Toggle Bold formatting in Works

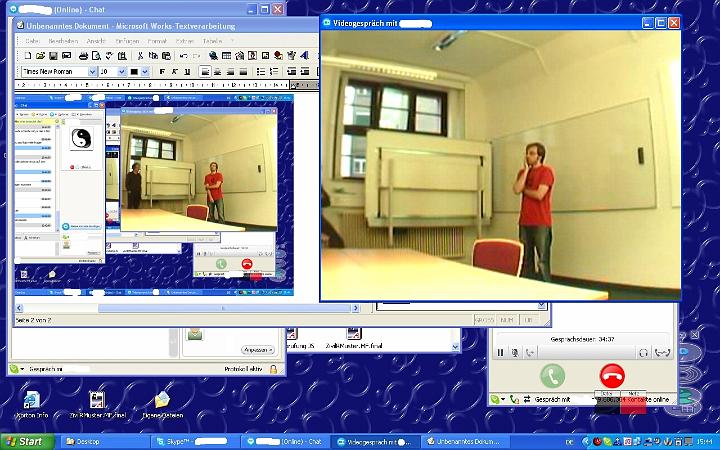point(162,72)
